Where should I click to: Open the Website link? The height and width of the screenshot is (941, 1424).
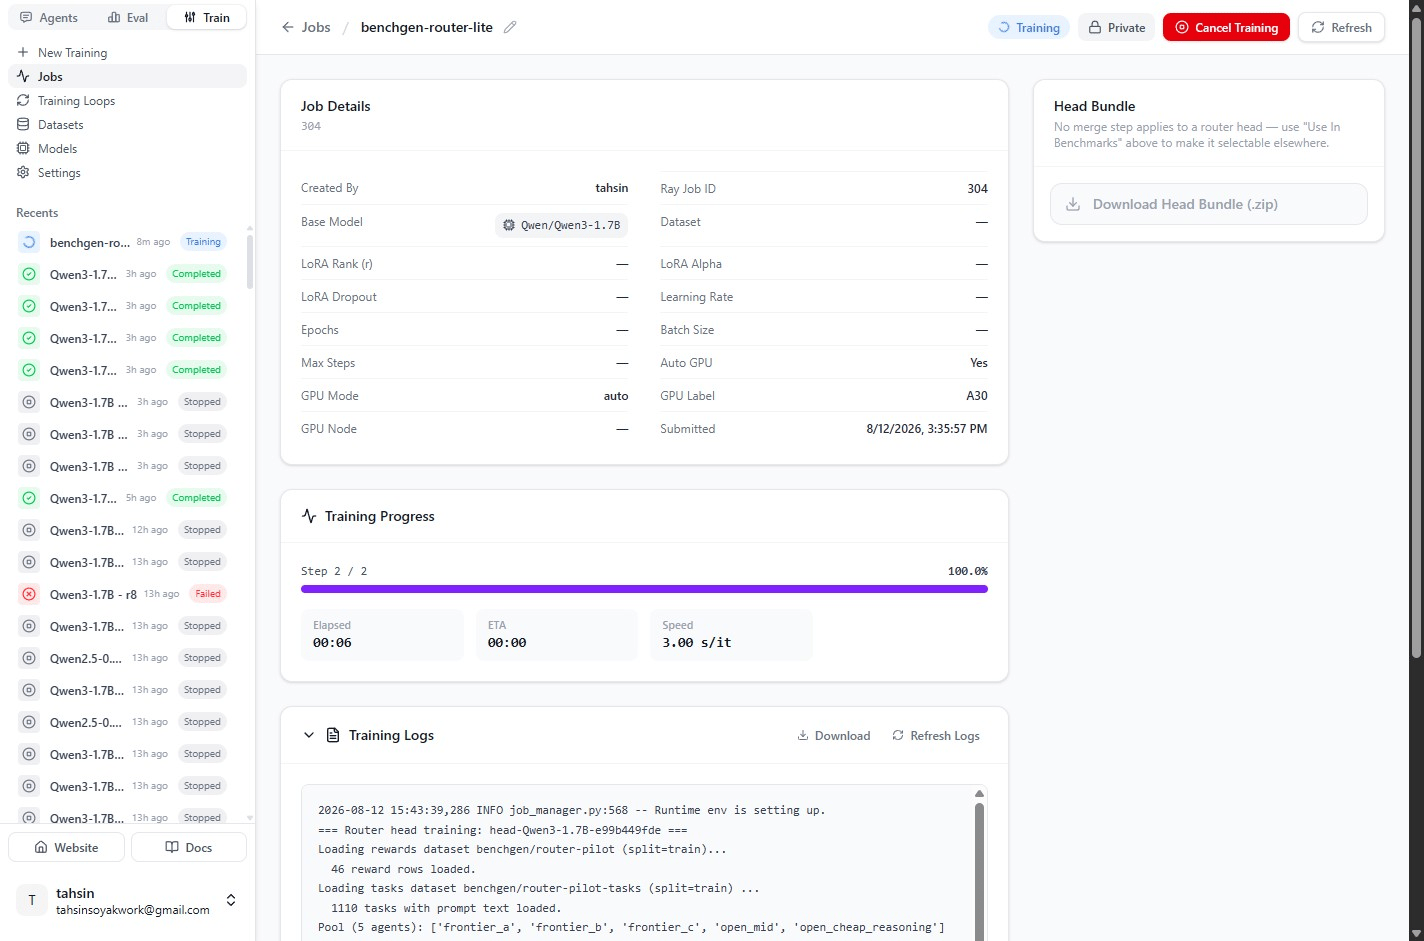67,847
